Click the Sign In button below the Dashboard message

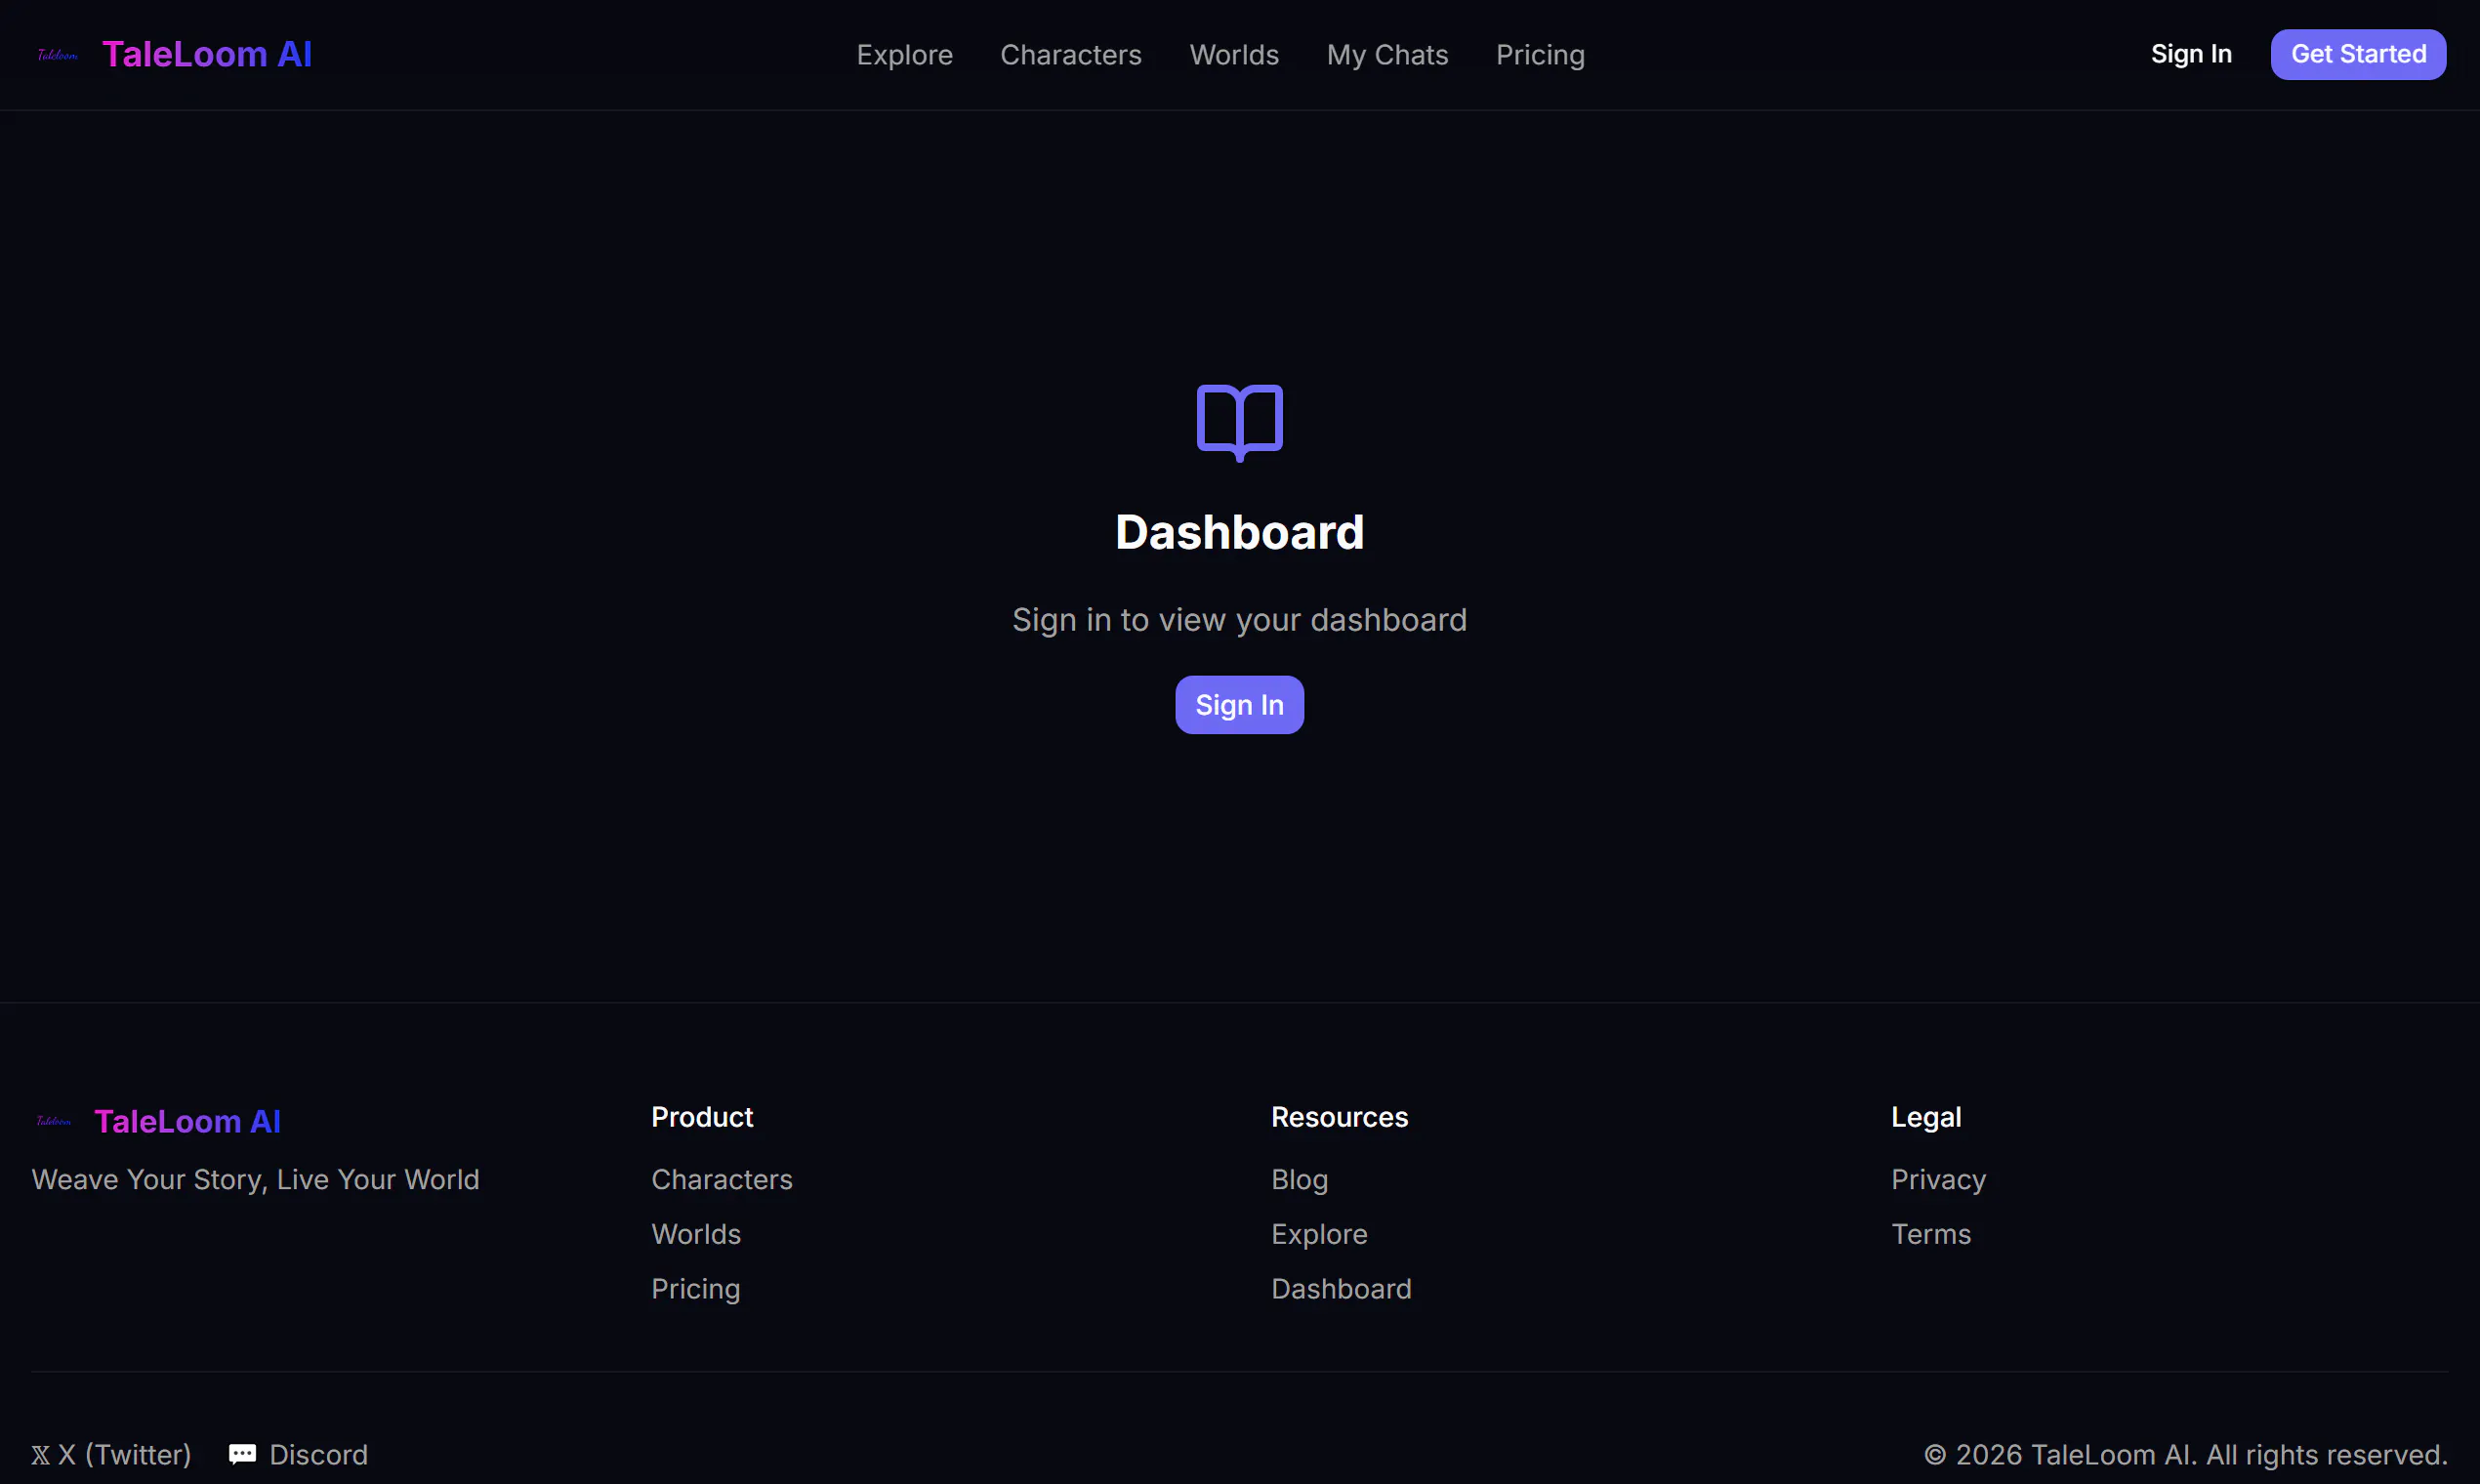click(x=1239, y=705)
